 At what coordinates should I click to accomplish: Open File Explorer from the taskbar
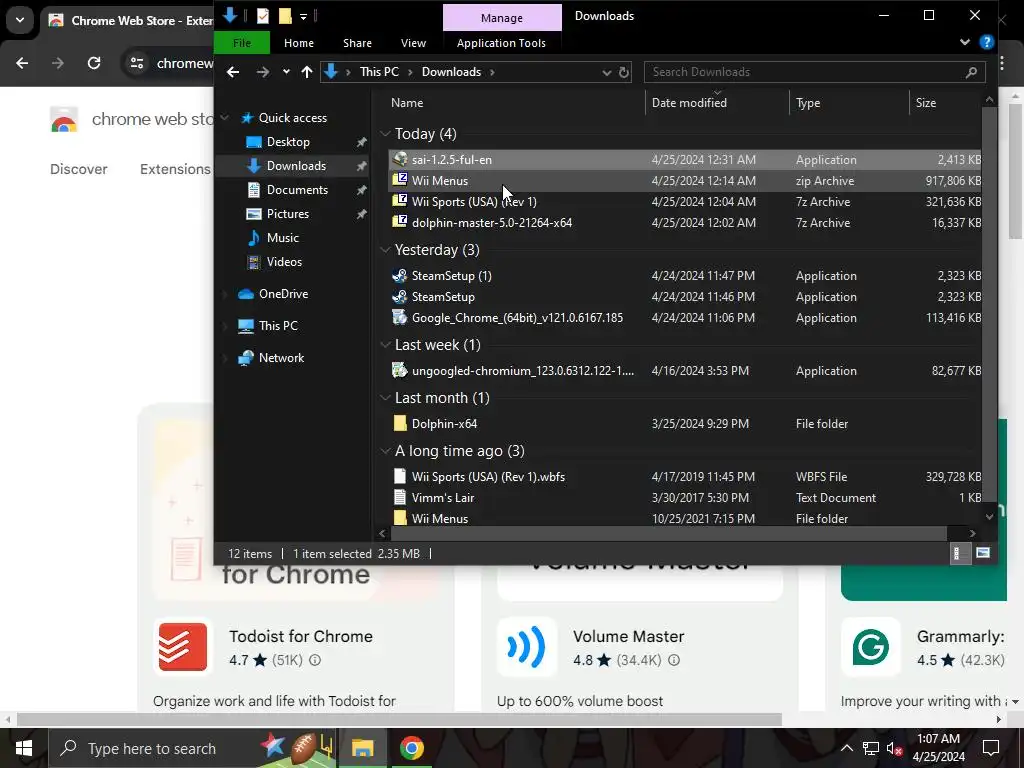[x=362, y=748]
